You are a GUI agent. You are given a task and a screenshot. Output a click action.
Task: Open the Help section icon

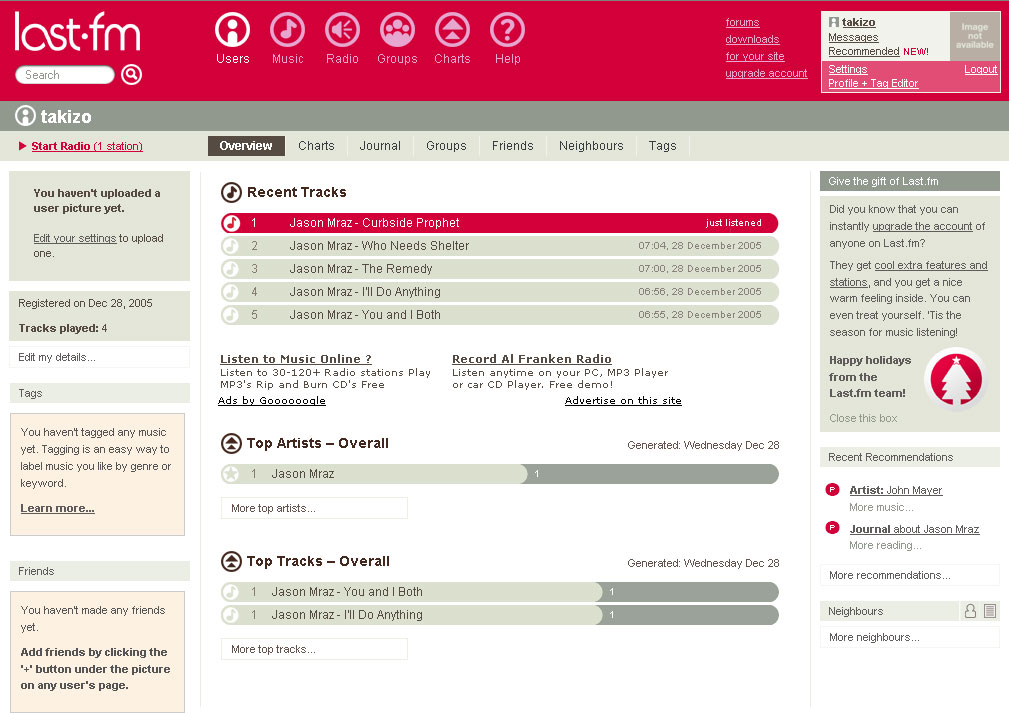pos(507,30)
